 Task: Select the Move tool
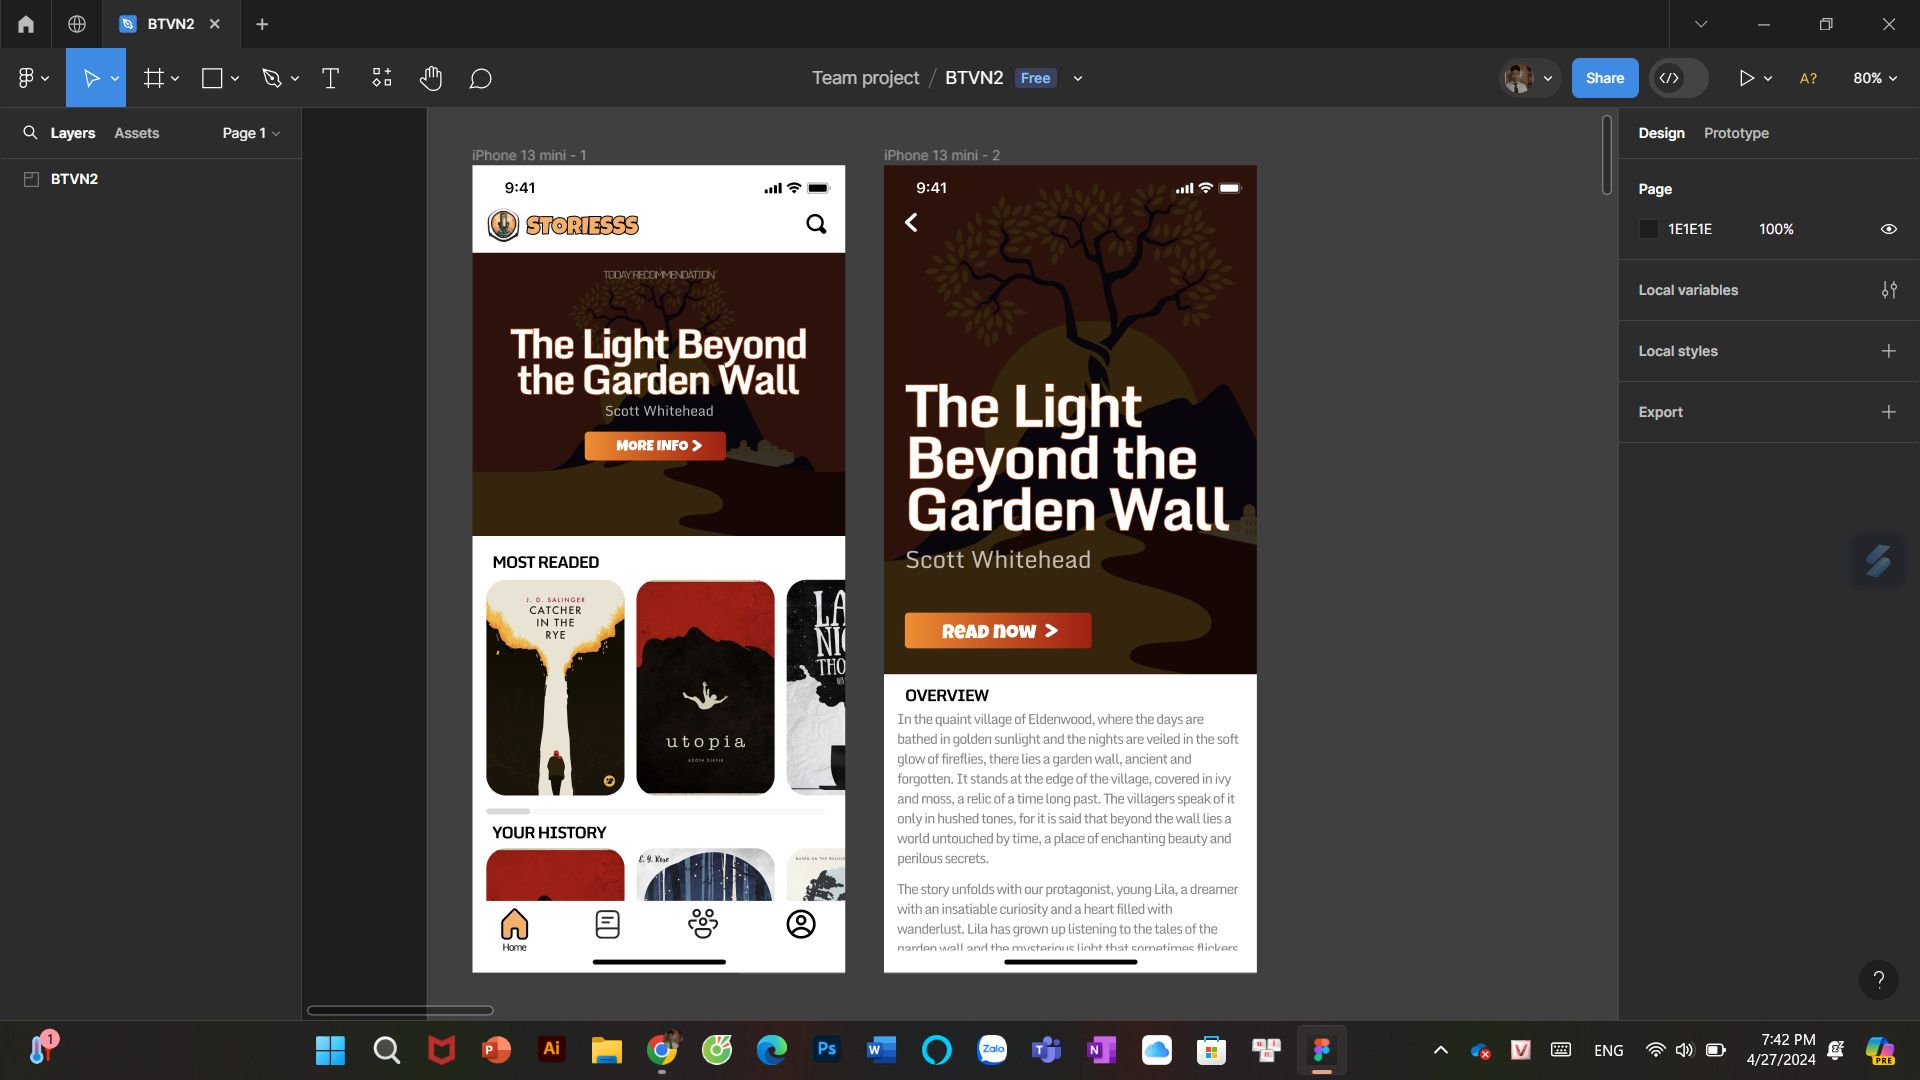(90, 78)
